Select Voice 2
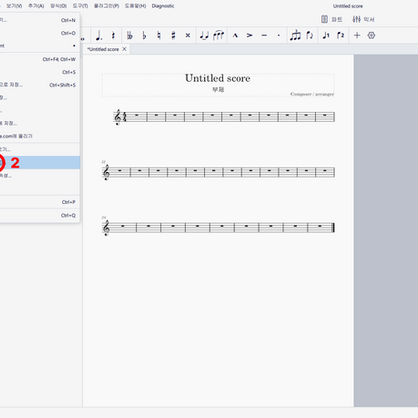418x418 pixels. click(340, 35)
